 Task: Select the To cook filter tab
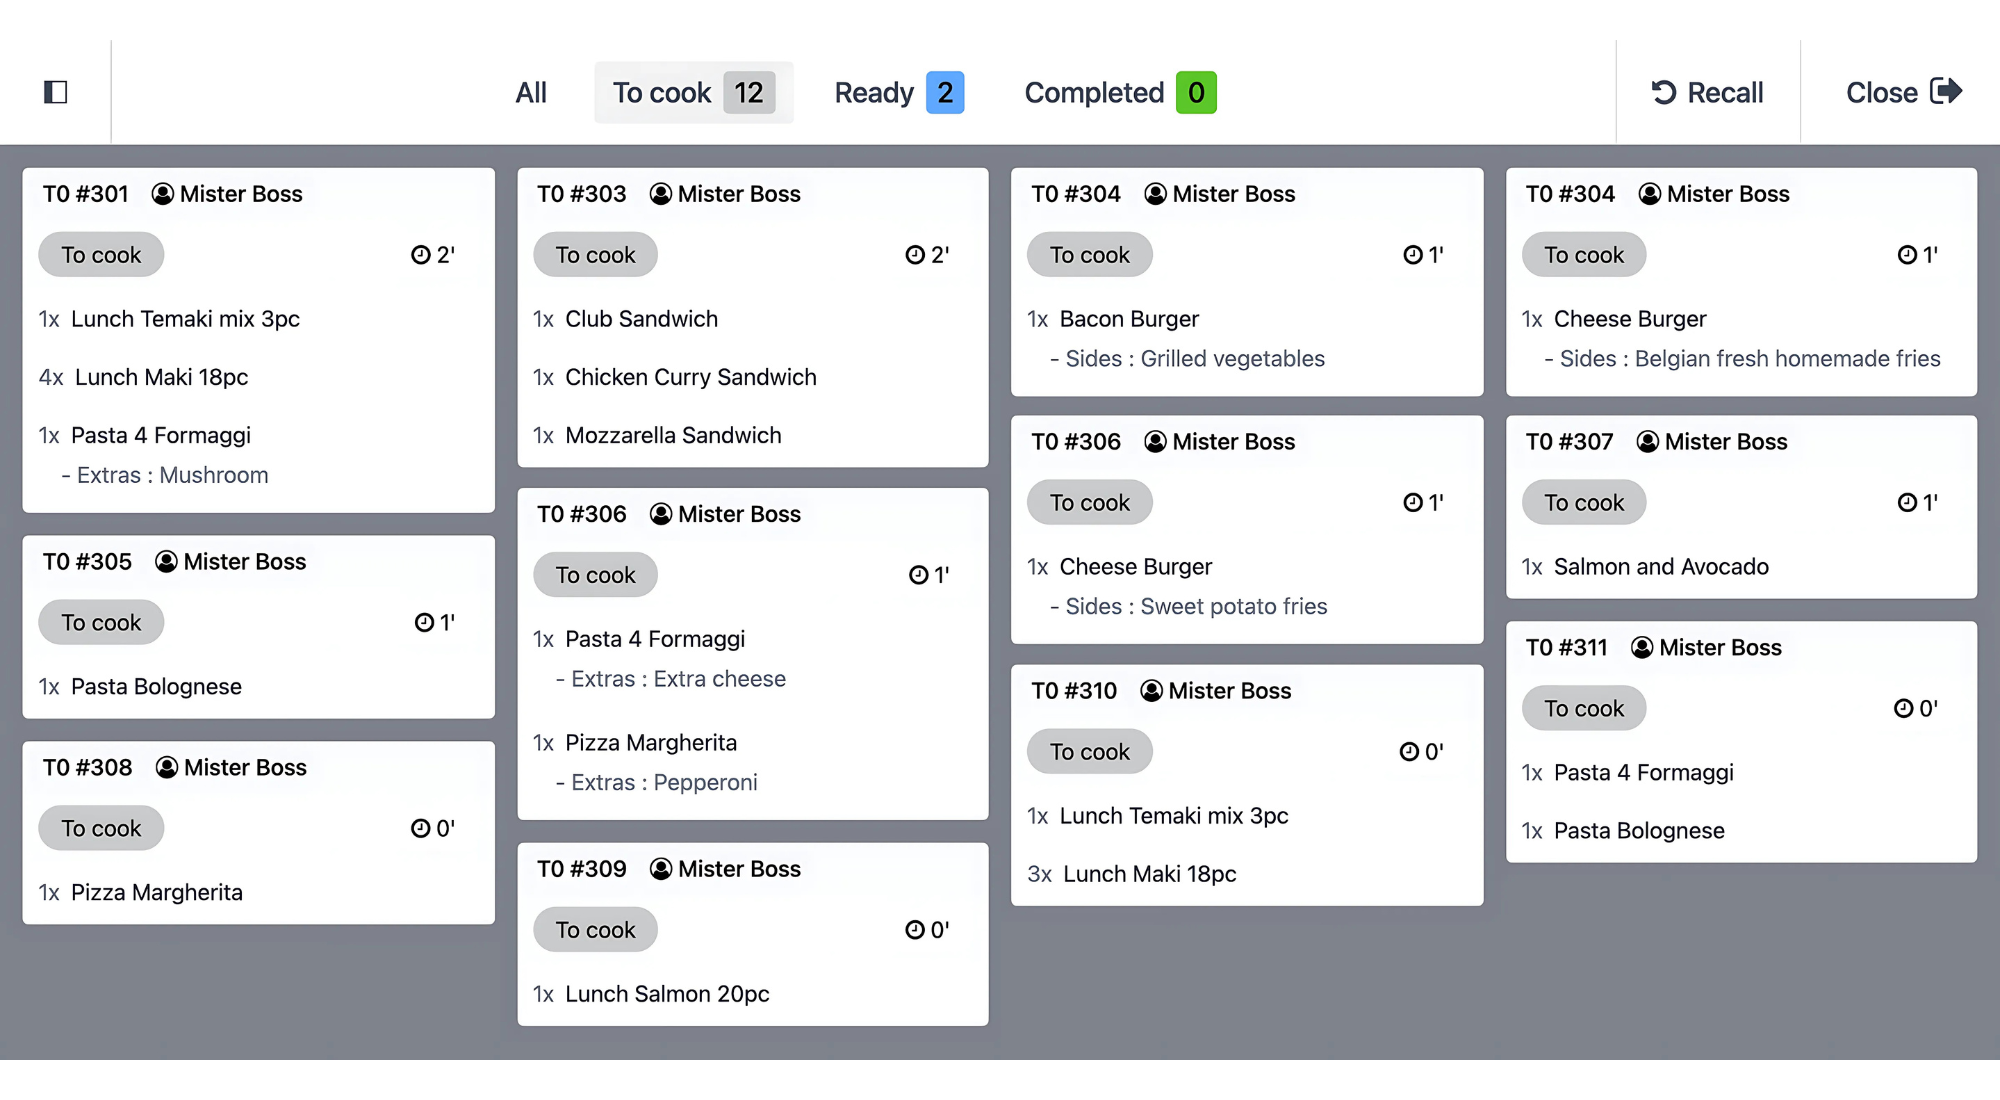click(693, 93)
